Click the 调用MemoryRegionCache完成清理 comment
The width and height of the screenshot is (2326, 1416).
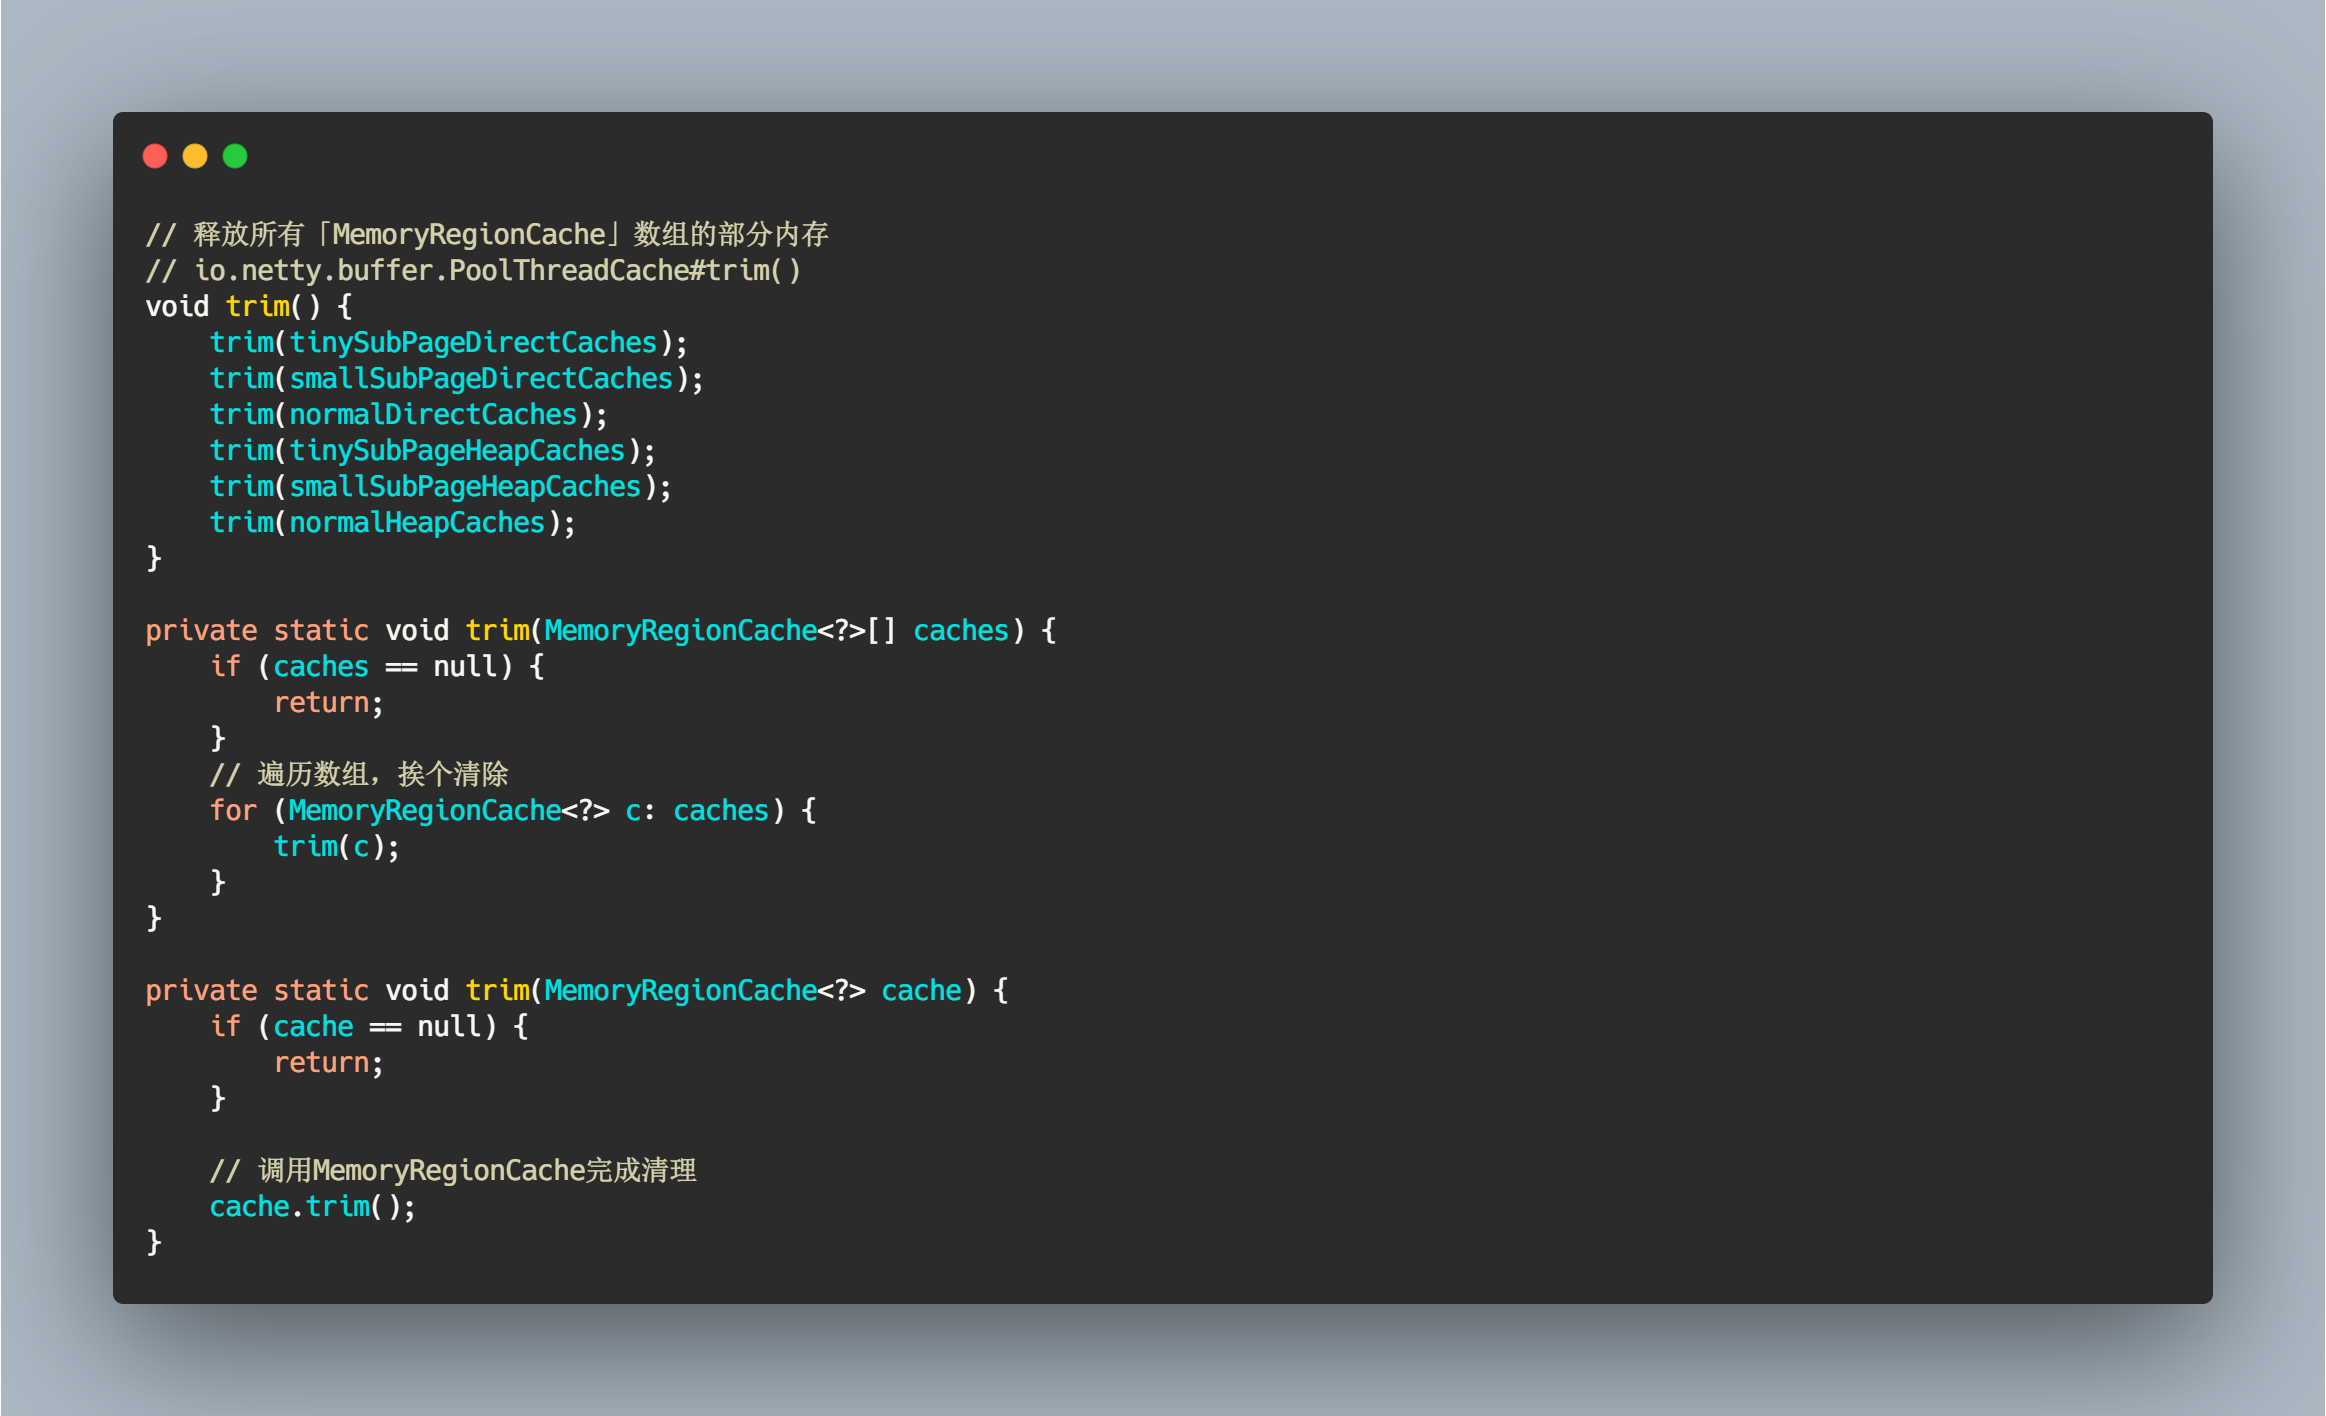tap(453, 1171)
